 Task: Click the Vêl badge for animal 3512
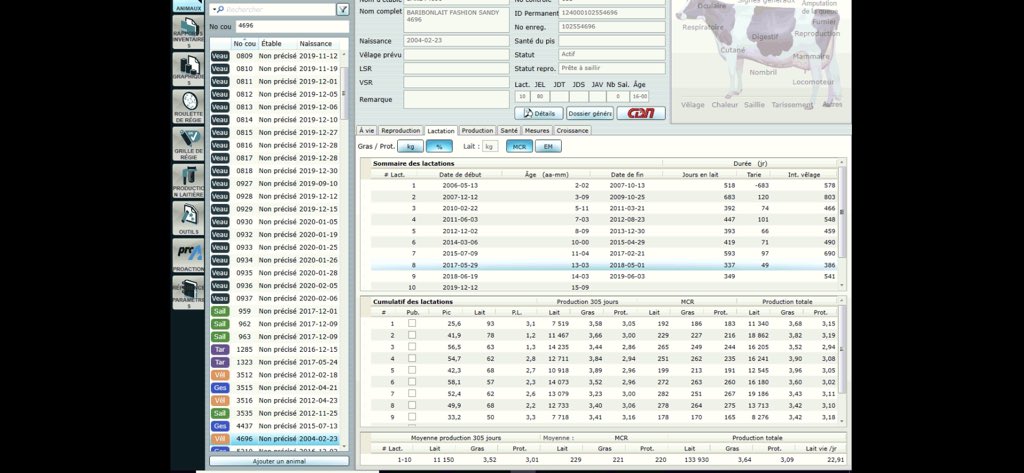pos(220,375)
